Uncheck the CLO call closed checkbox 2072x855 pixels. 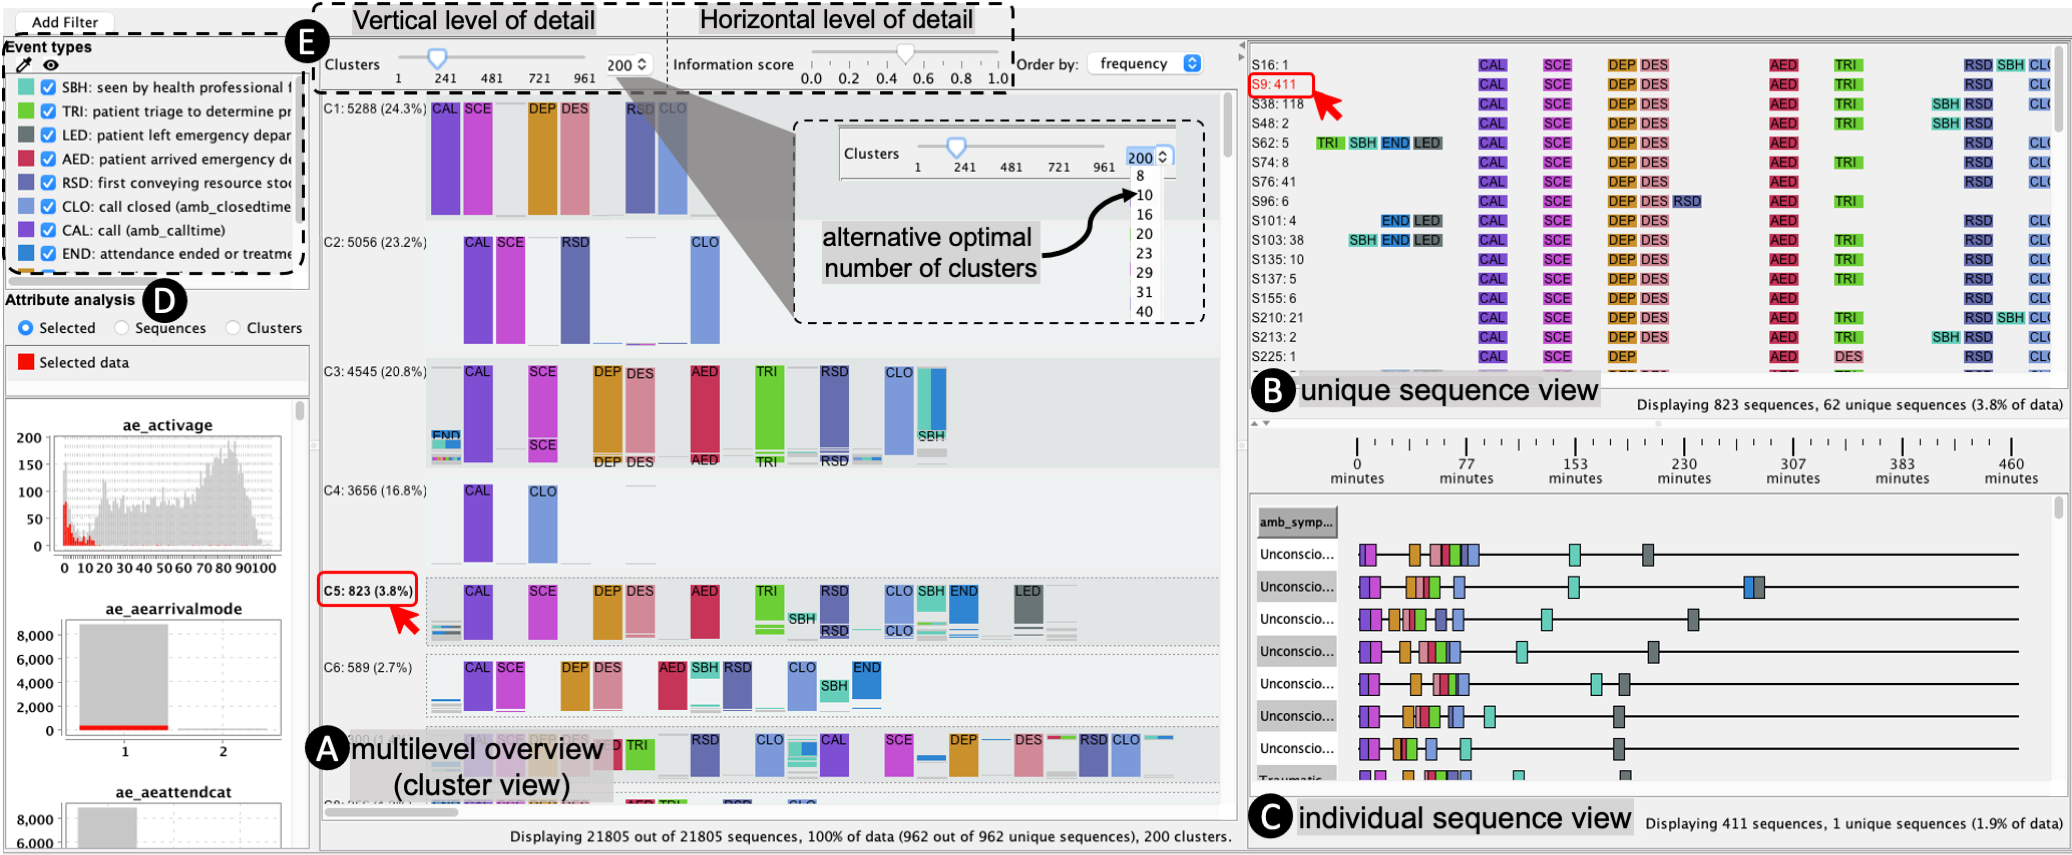click(x=48, y=206)
